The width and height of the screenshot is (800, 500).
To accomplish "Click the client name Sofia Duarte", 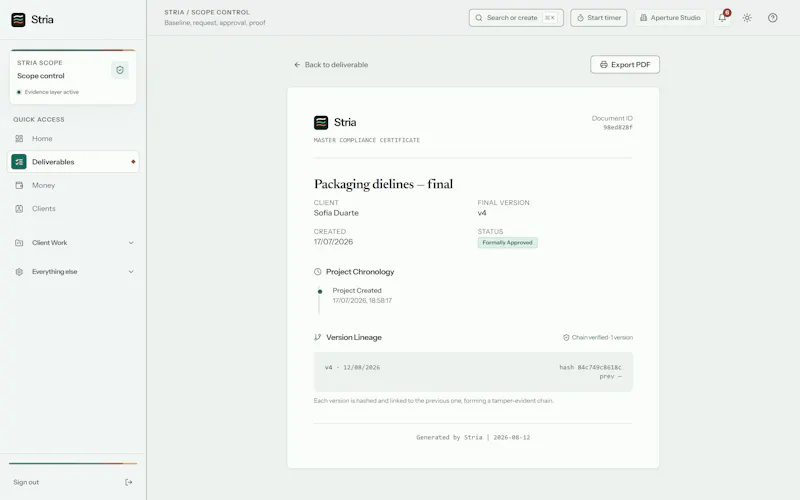I will coord(336,213).
